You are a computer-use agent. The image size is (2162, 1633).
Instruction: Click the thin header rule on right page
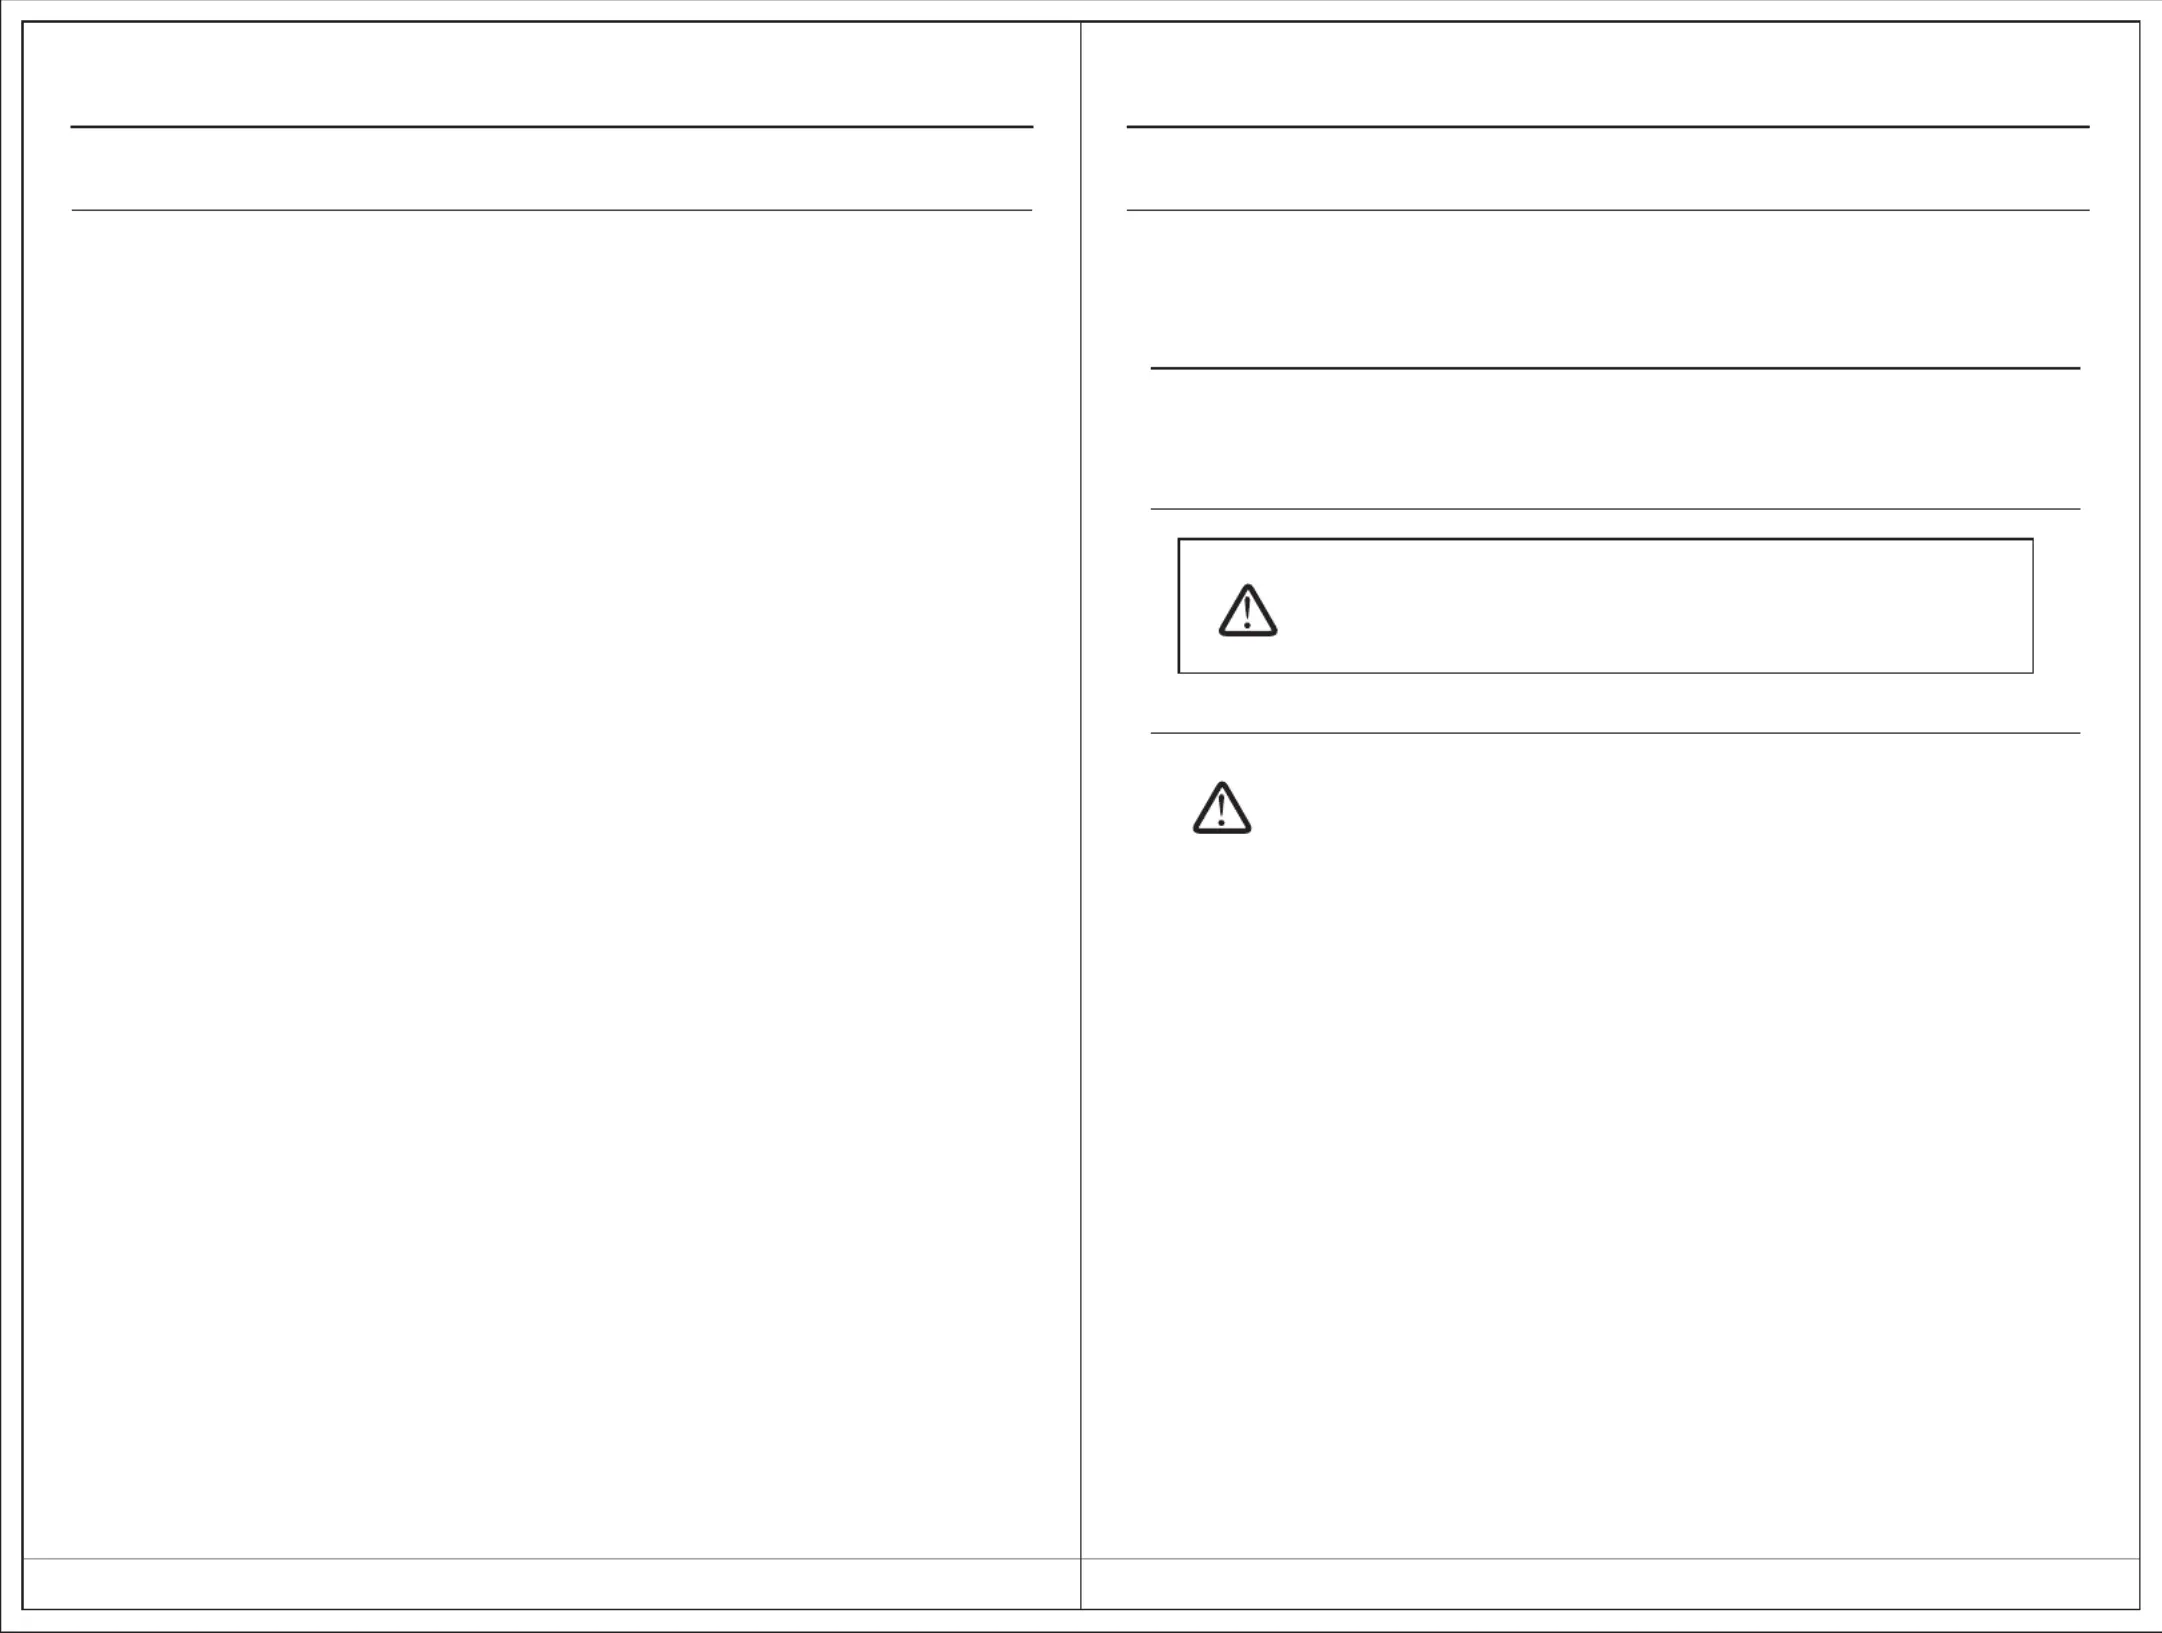1608,210
